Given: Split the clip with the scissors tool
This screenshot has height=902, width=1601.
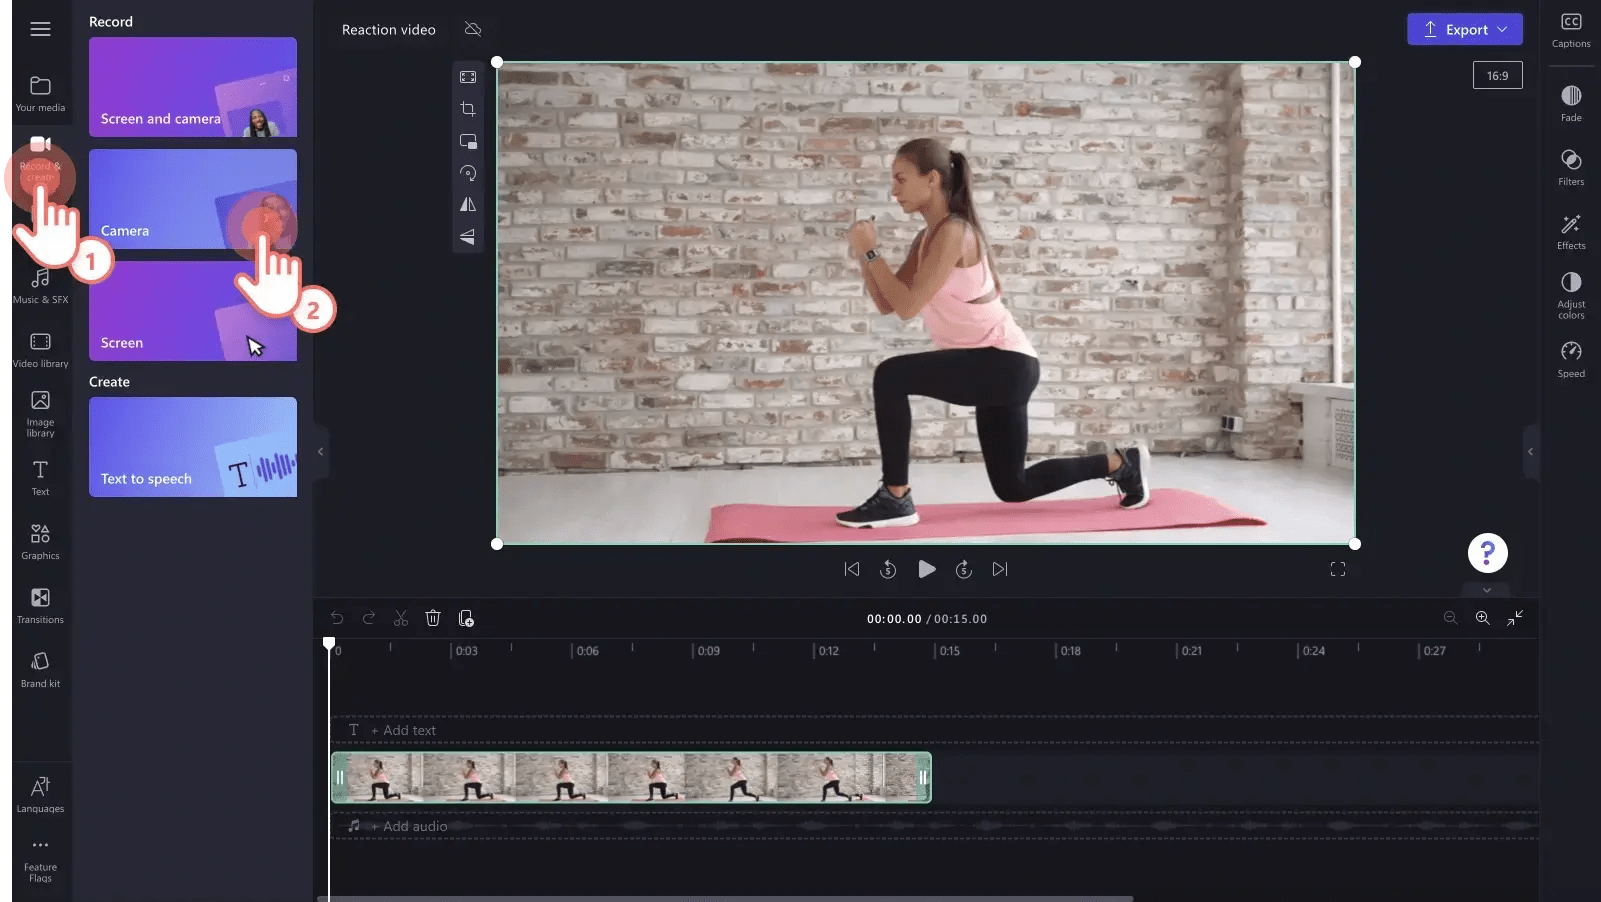Looking at the screenshot, I should click(400, 618).
